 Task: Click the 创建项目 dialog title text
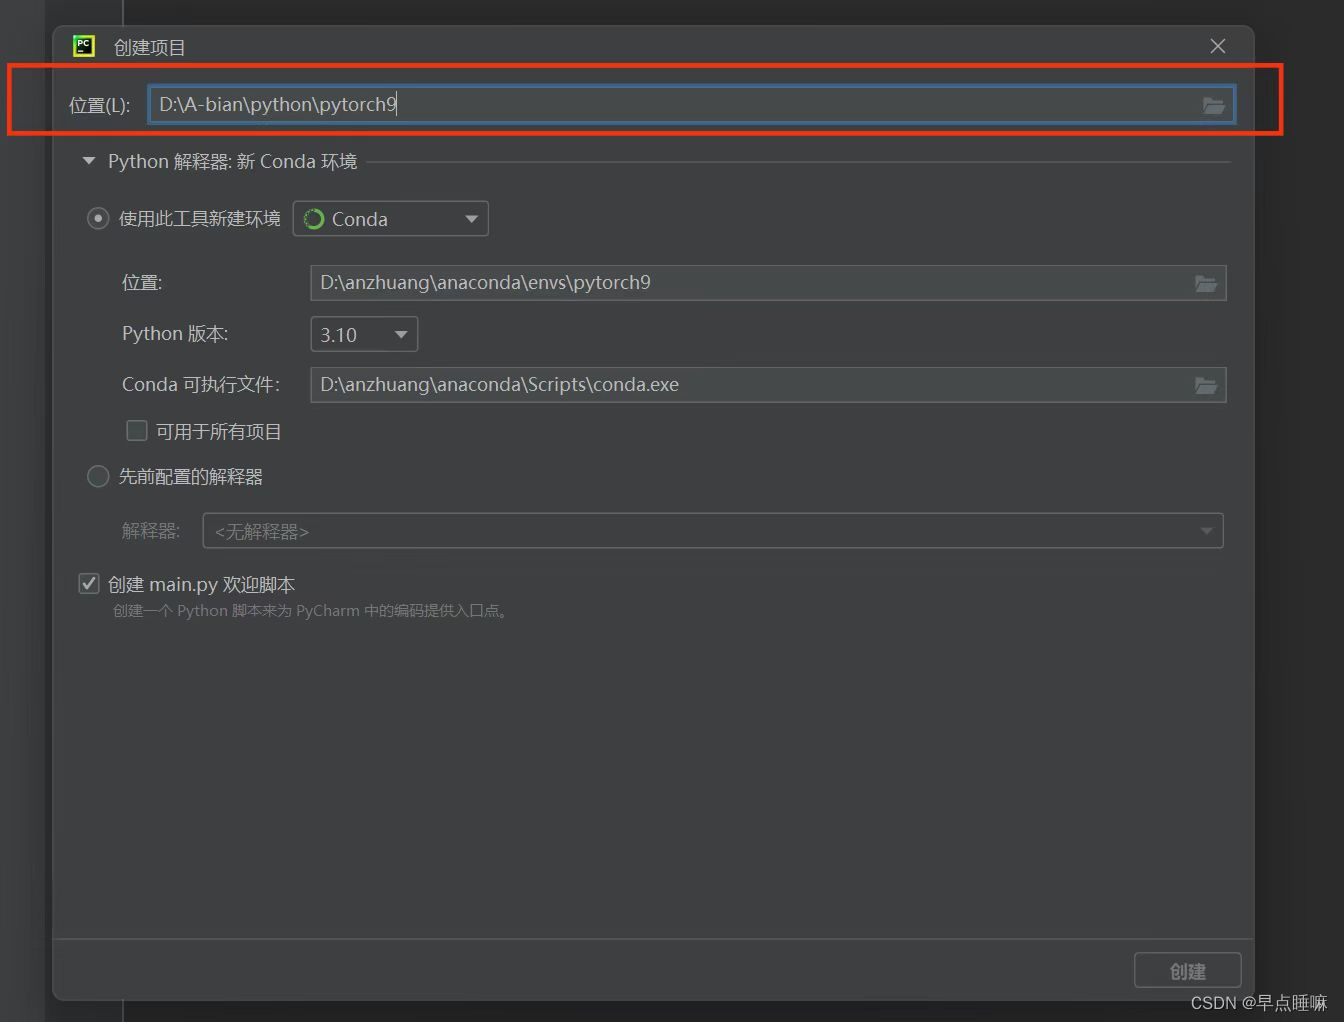click(150, 47)
